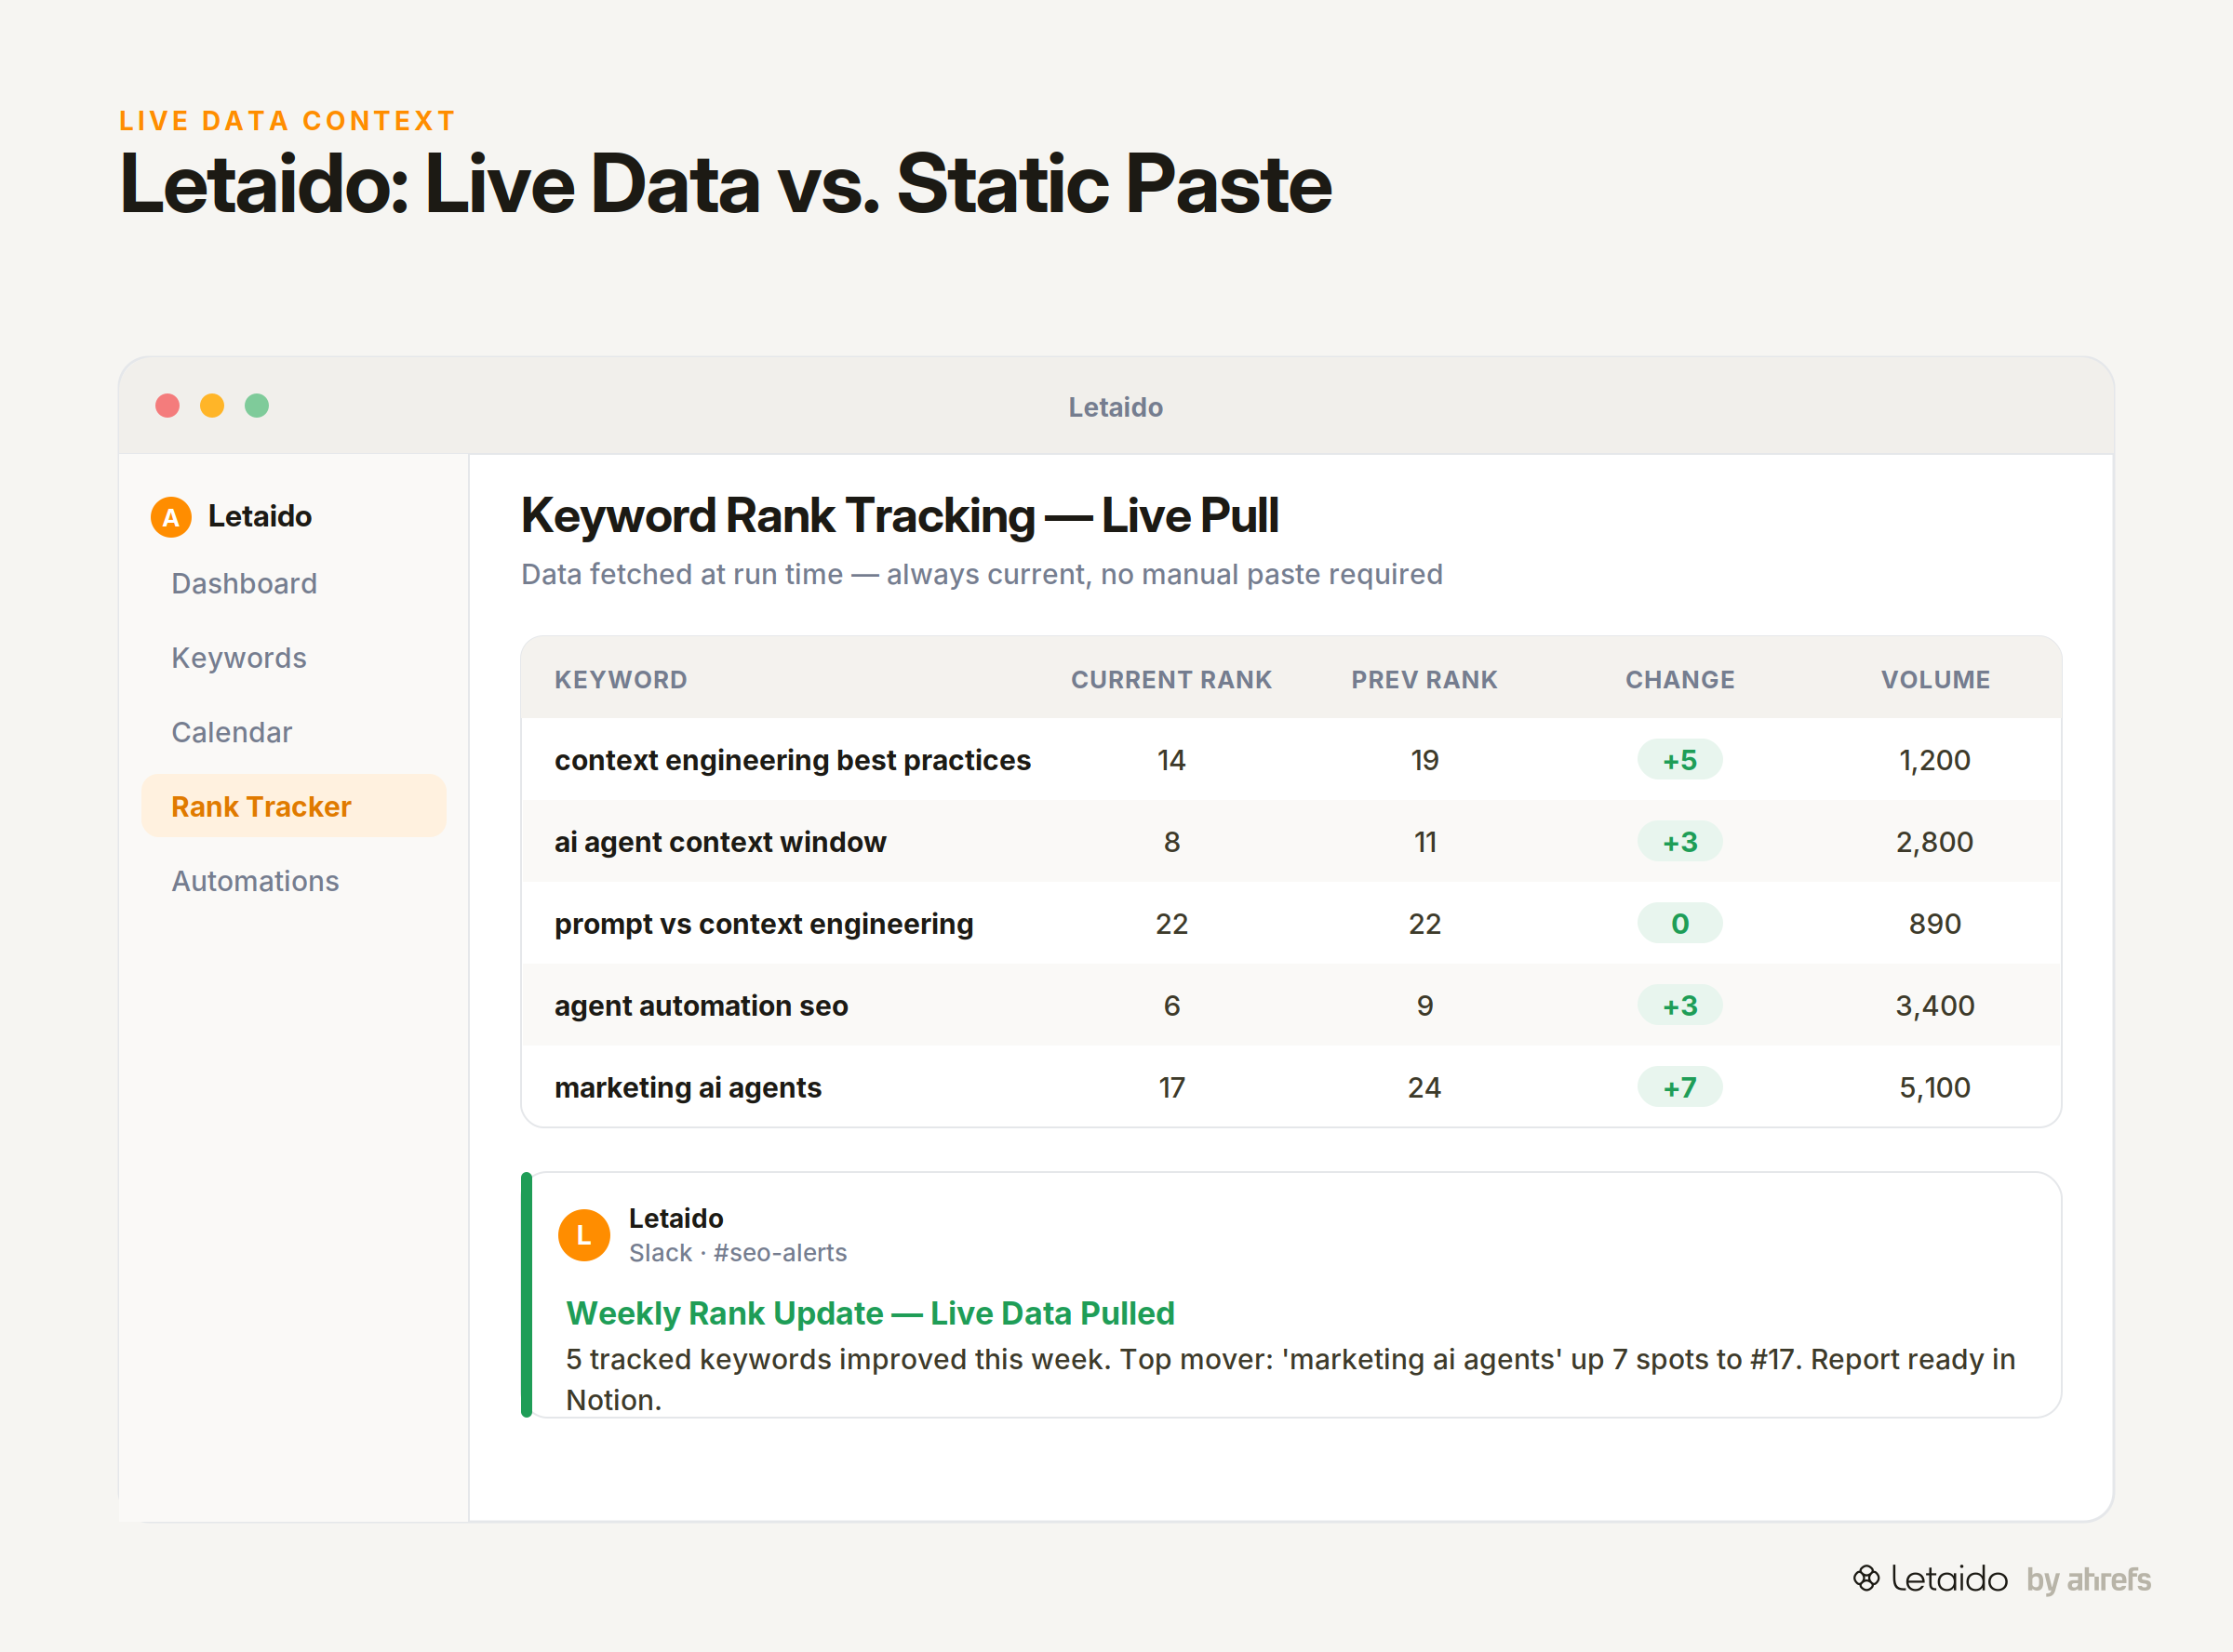Click Letaido sender name in Slack alert
2233x1652 pixels.
[676, 1218]
